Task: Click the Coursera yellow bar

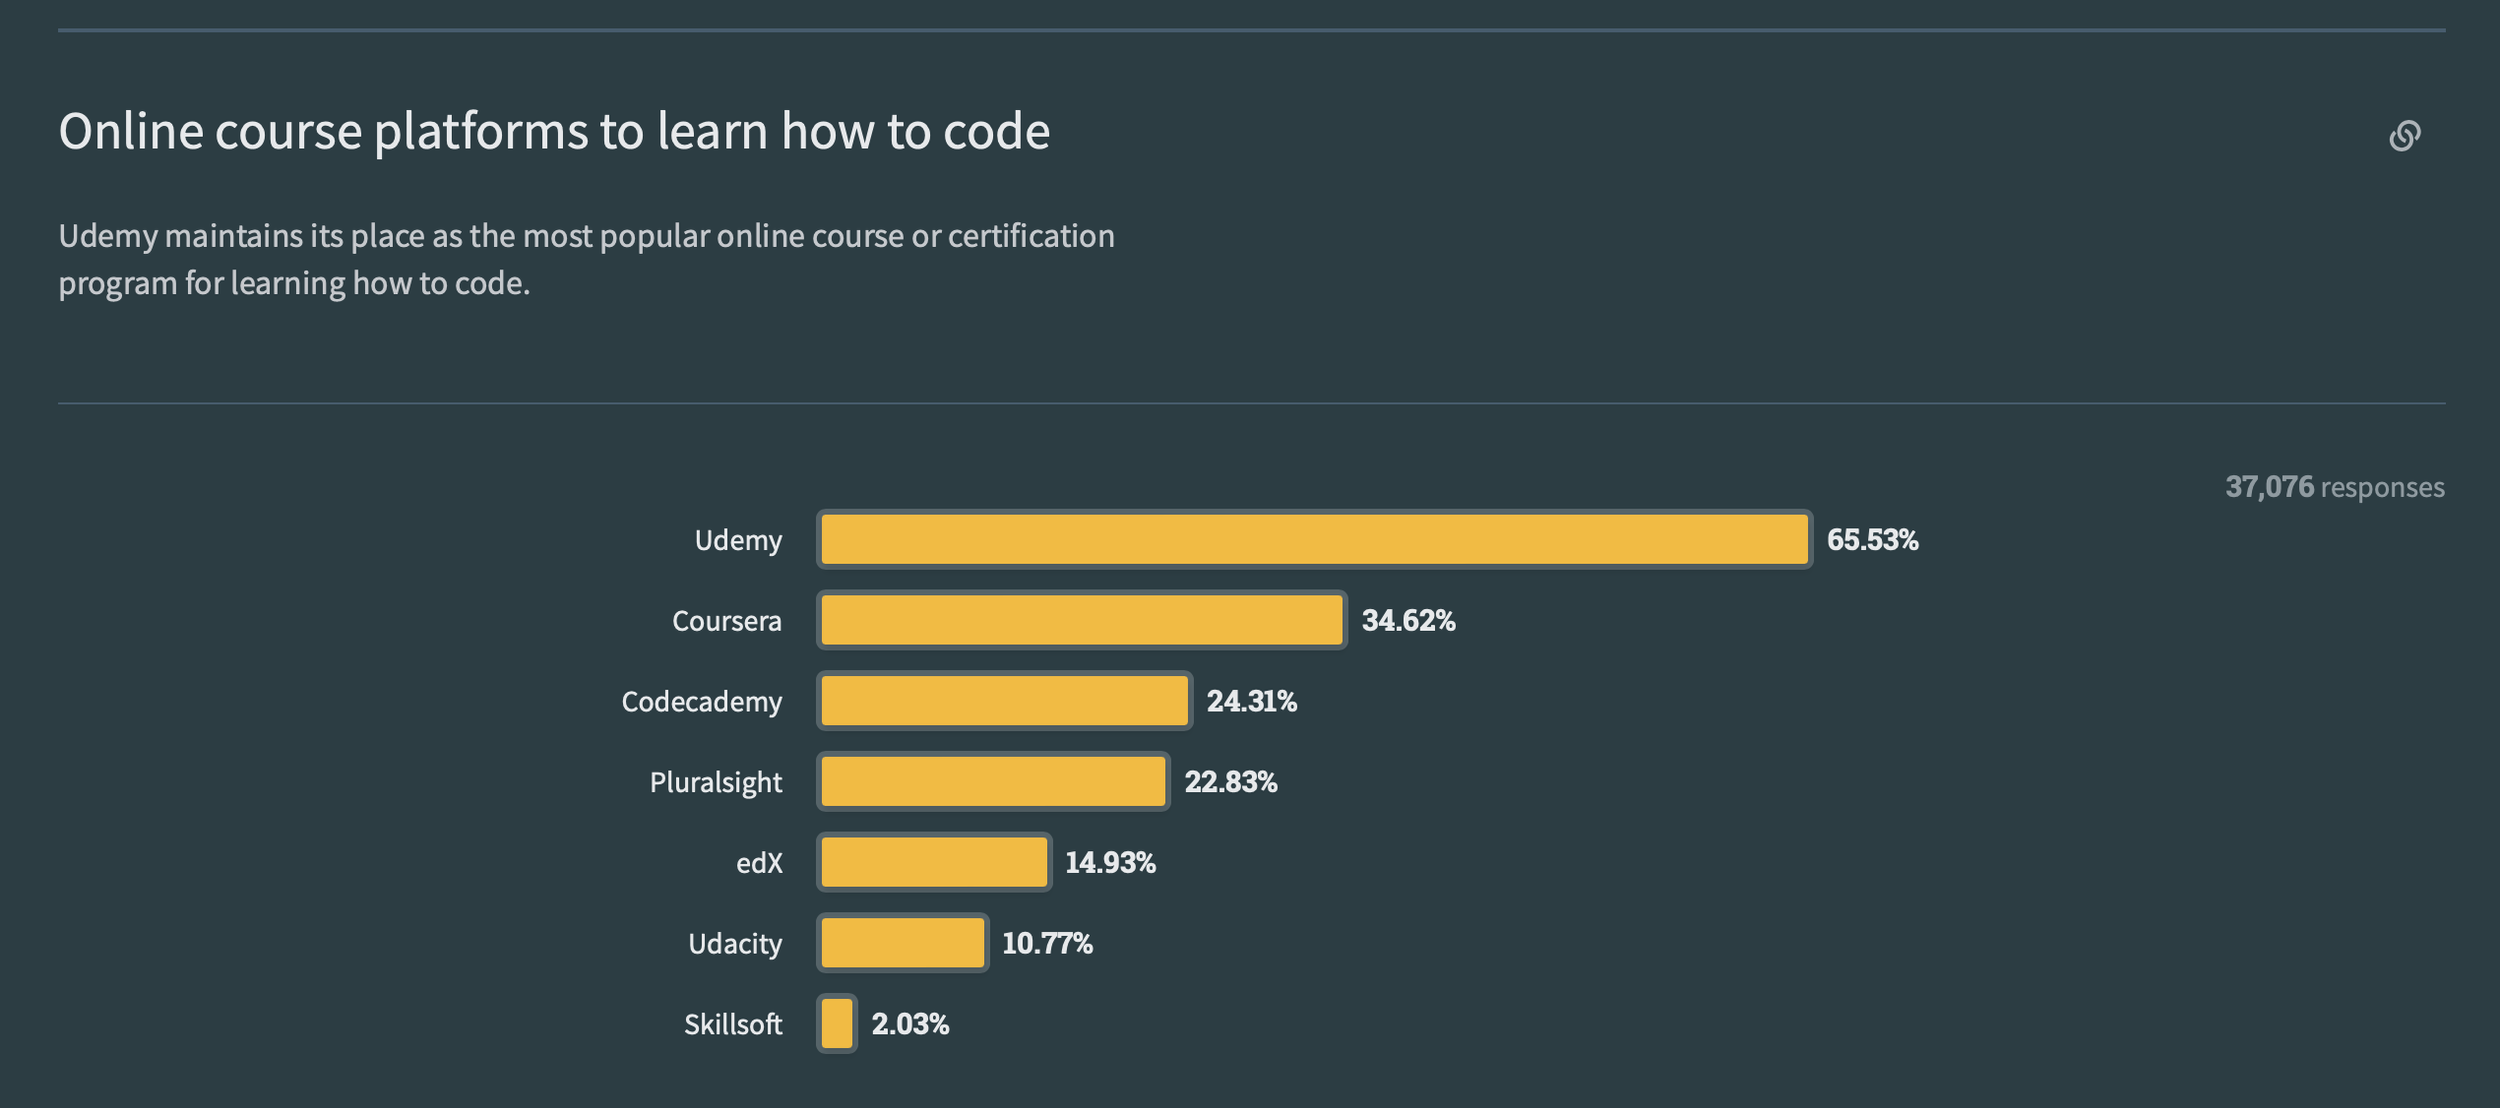Action: point(1081,620)
